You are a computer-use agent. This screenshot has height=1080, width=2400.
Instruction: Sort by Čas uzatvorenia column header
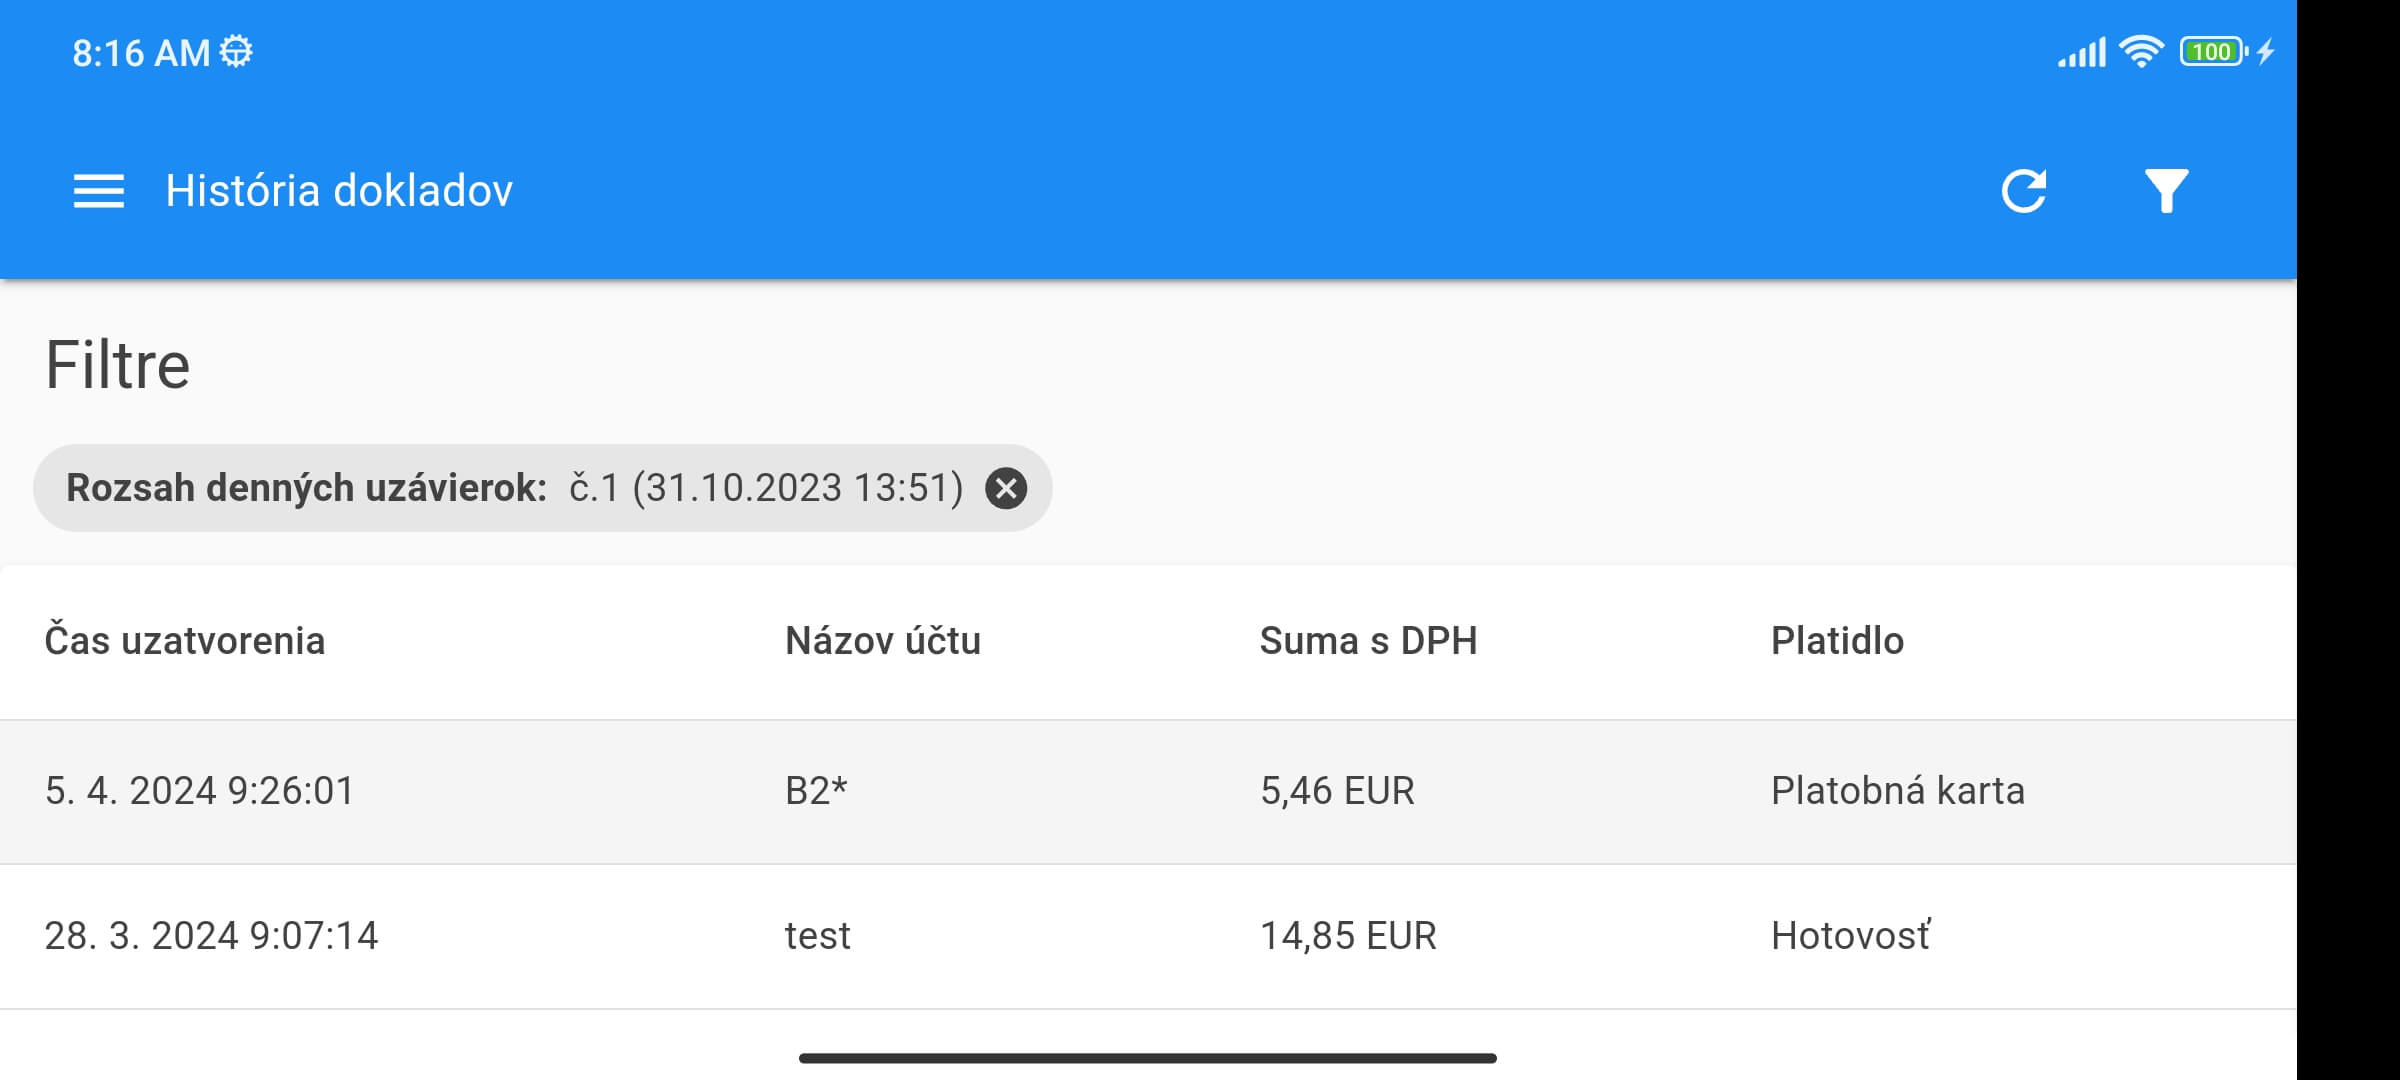[185, 641]
